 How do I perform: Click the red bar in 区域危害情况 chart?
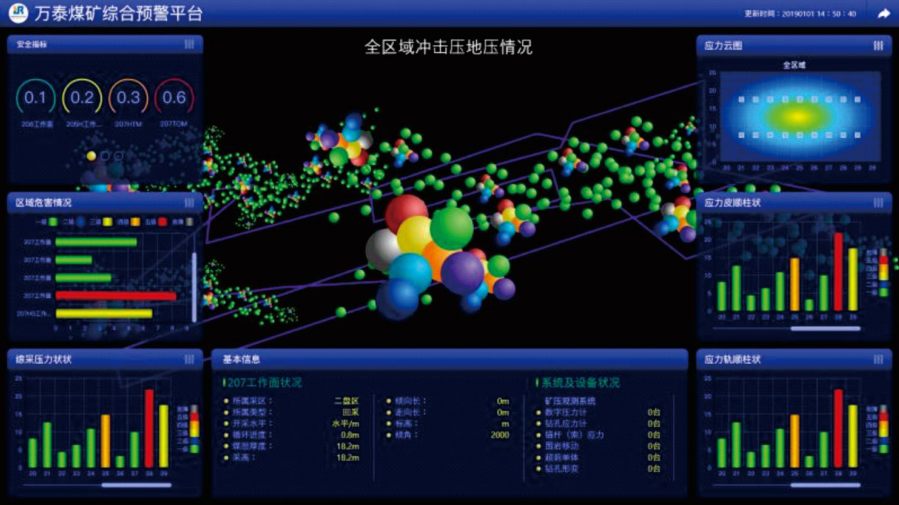[x=116, y=296]
